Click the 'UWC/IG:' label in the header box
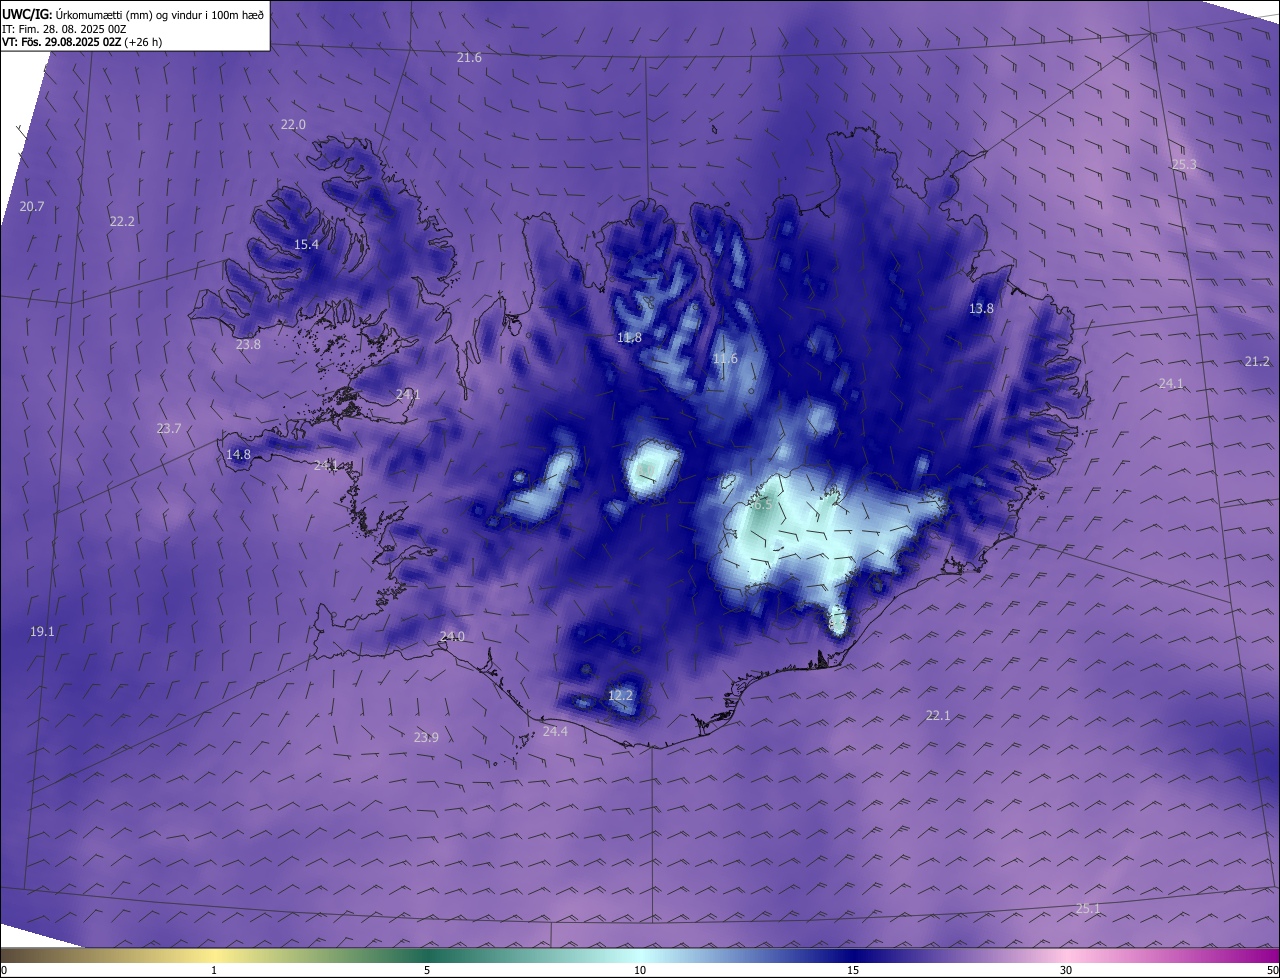Viewport: 1280px width, 978px height. tap(27, 13)
